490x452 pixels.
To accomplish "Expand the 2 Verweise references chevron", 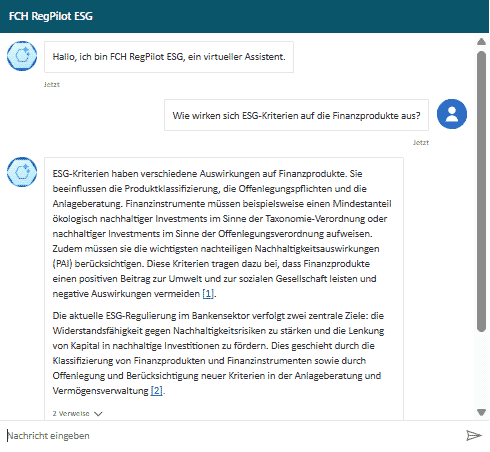I will pyautogui.click(x=98, y=414).
